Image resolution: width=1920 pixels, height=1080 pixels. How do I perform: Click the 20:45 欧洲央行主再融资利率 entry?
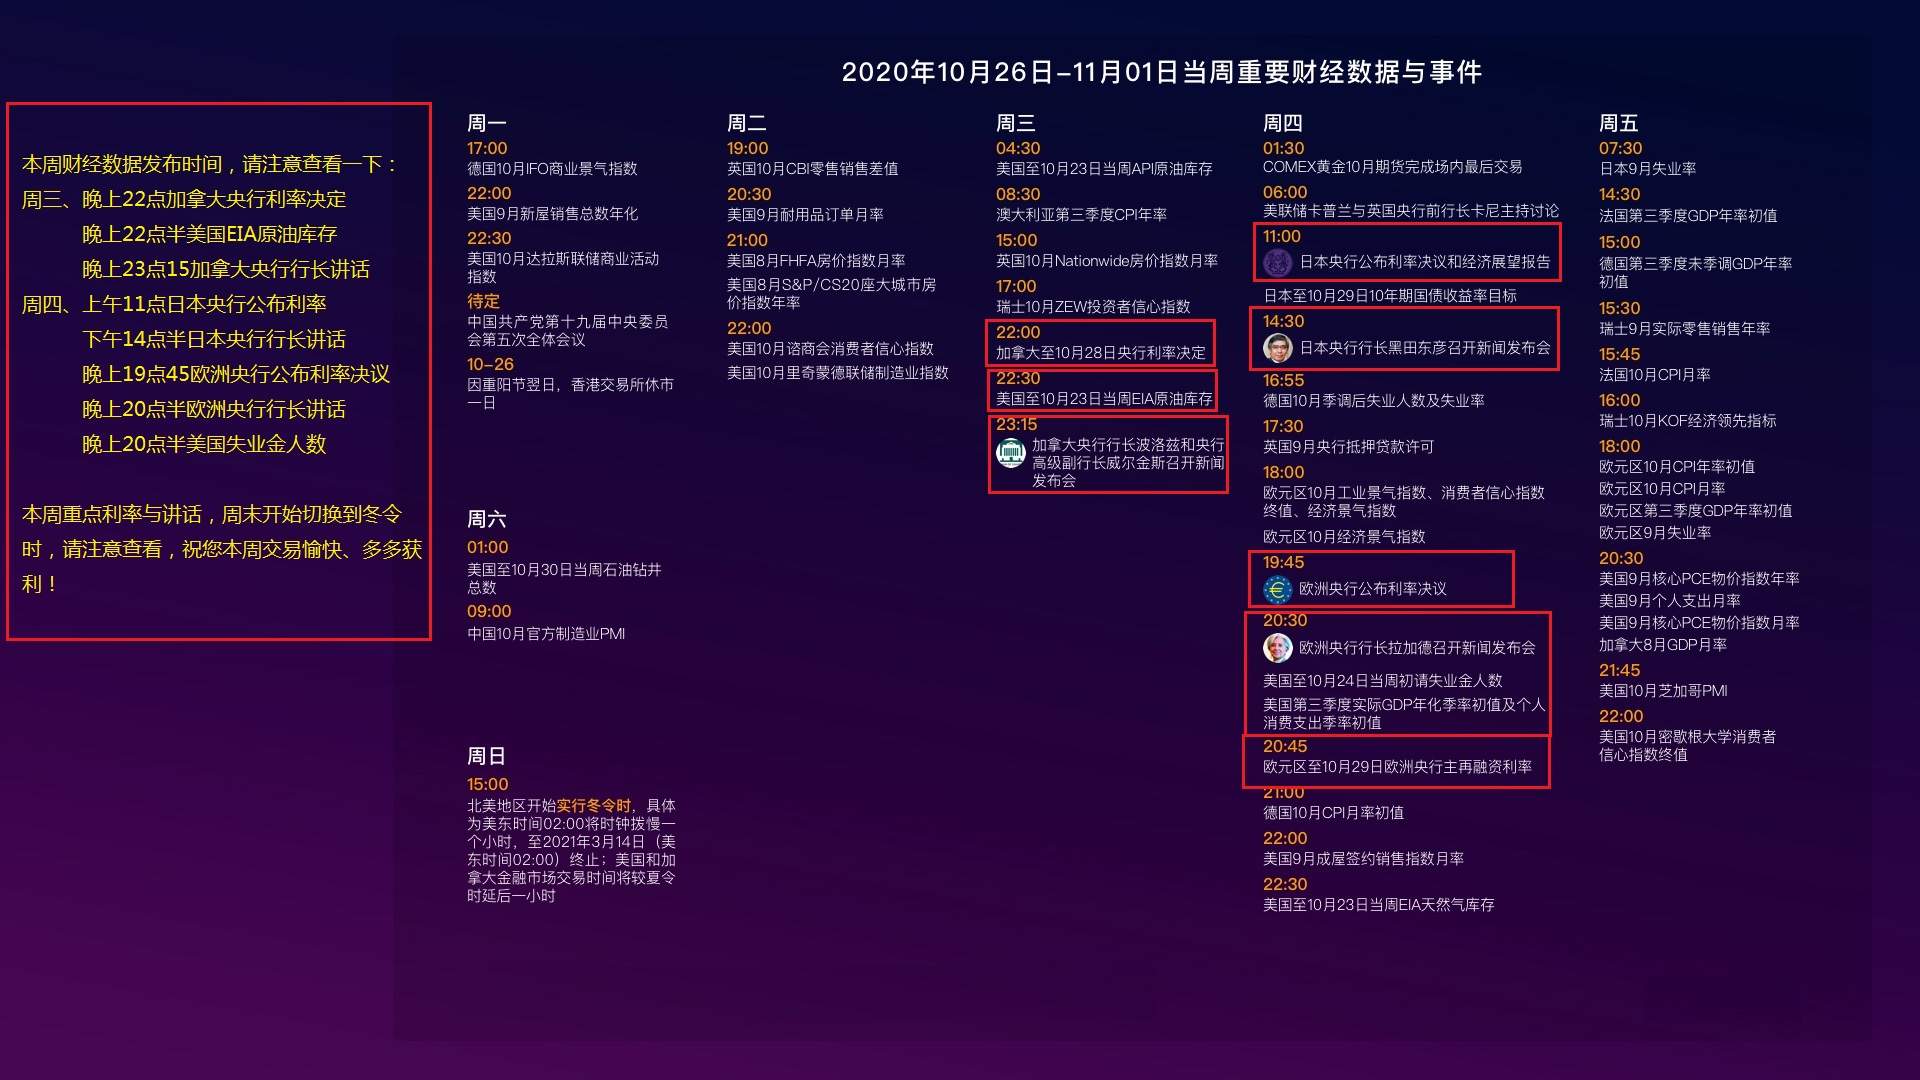click(x=1396, y=767)
